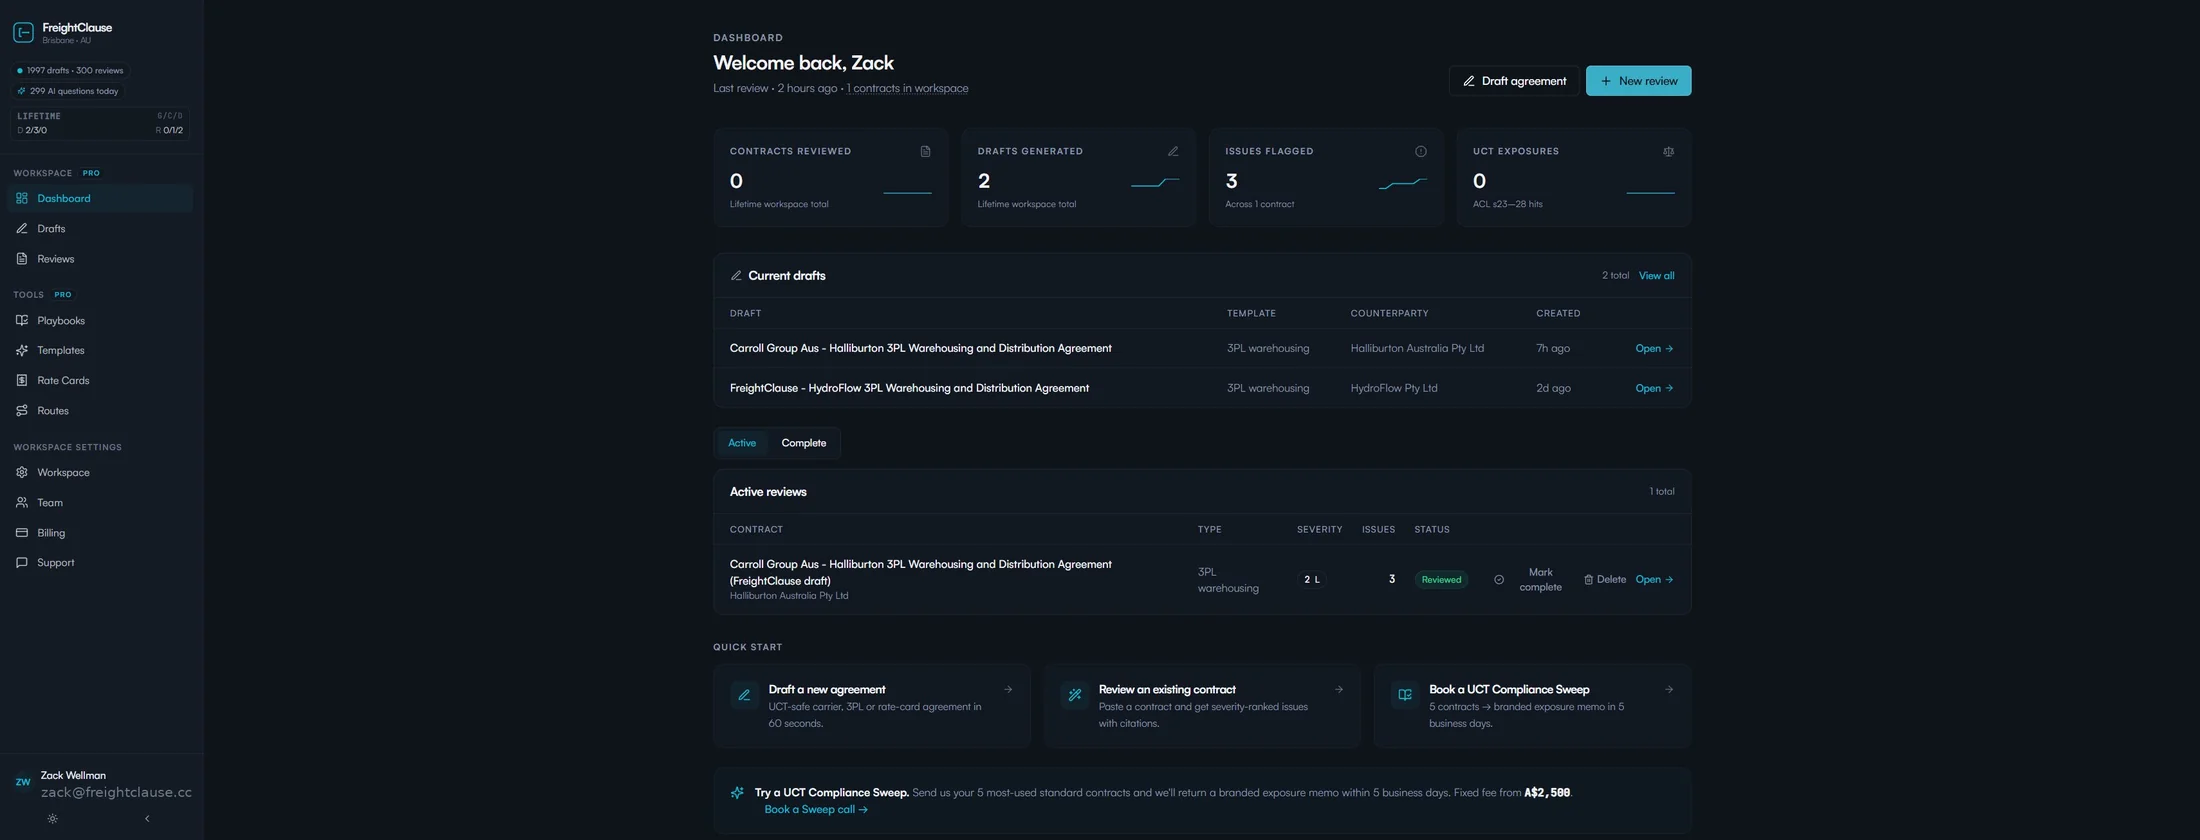This screenshot has width=2200, height=840.
Task: Click View all in Current drafts
Action: point(1656,275)
